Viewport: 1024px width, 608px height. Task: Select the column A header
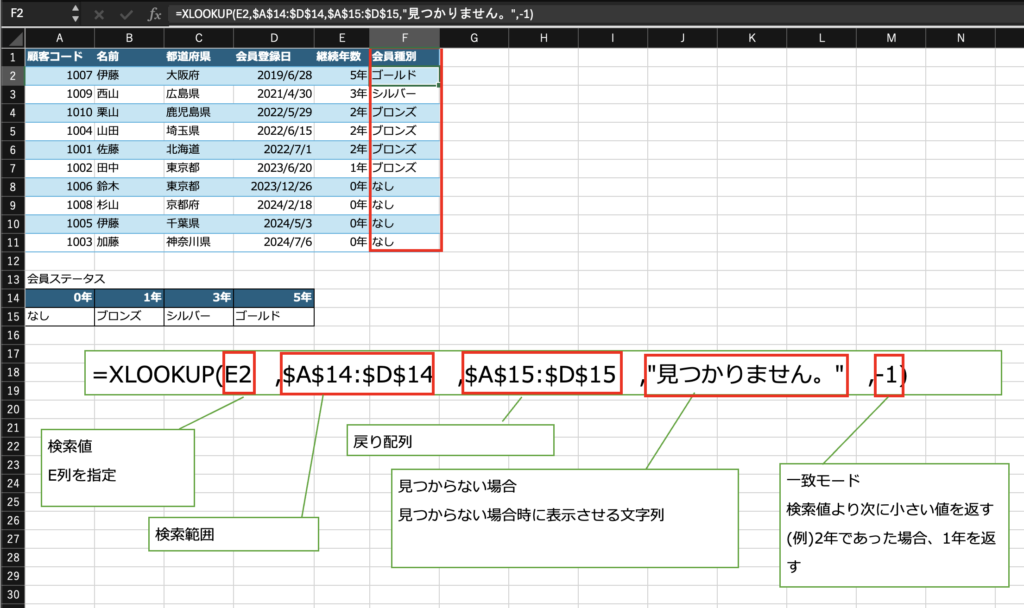click(x=59, y=38)
